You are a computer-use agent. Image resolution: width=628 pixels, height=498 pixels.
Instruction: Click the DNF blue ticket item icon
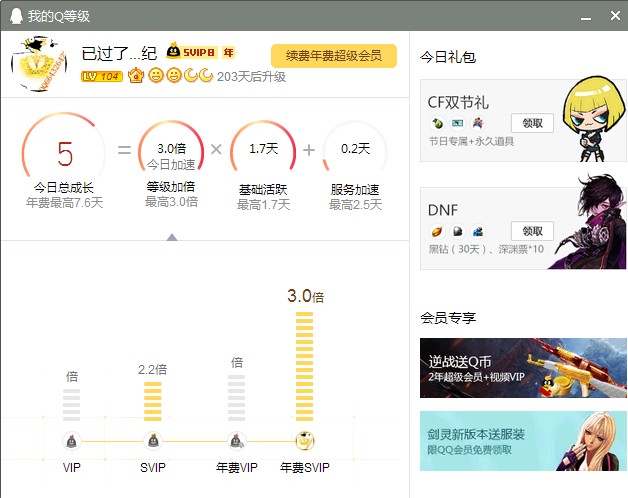pyautogui.click(x=478, y=231)
